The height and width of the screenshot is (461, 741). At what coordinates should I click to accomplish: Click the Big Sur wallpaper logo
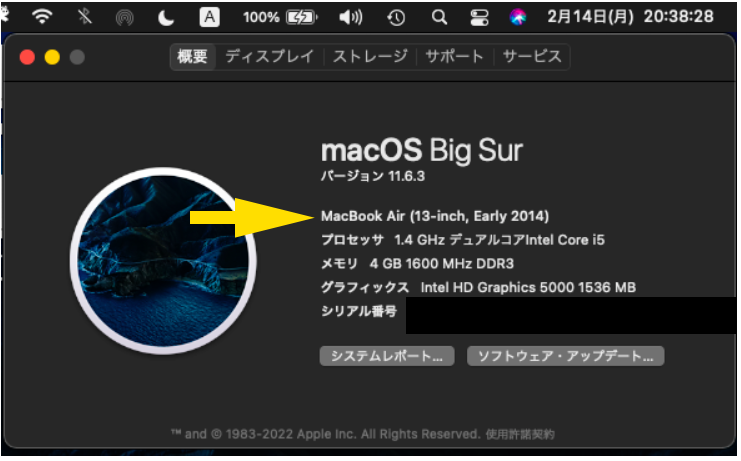(164, 261)
